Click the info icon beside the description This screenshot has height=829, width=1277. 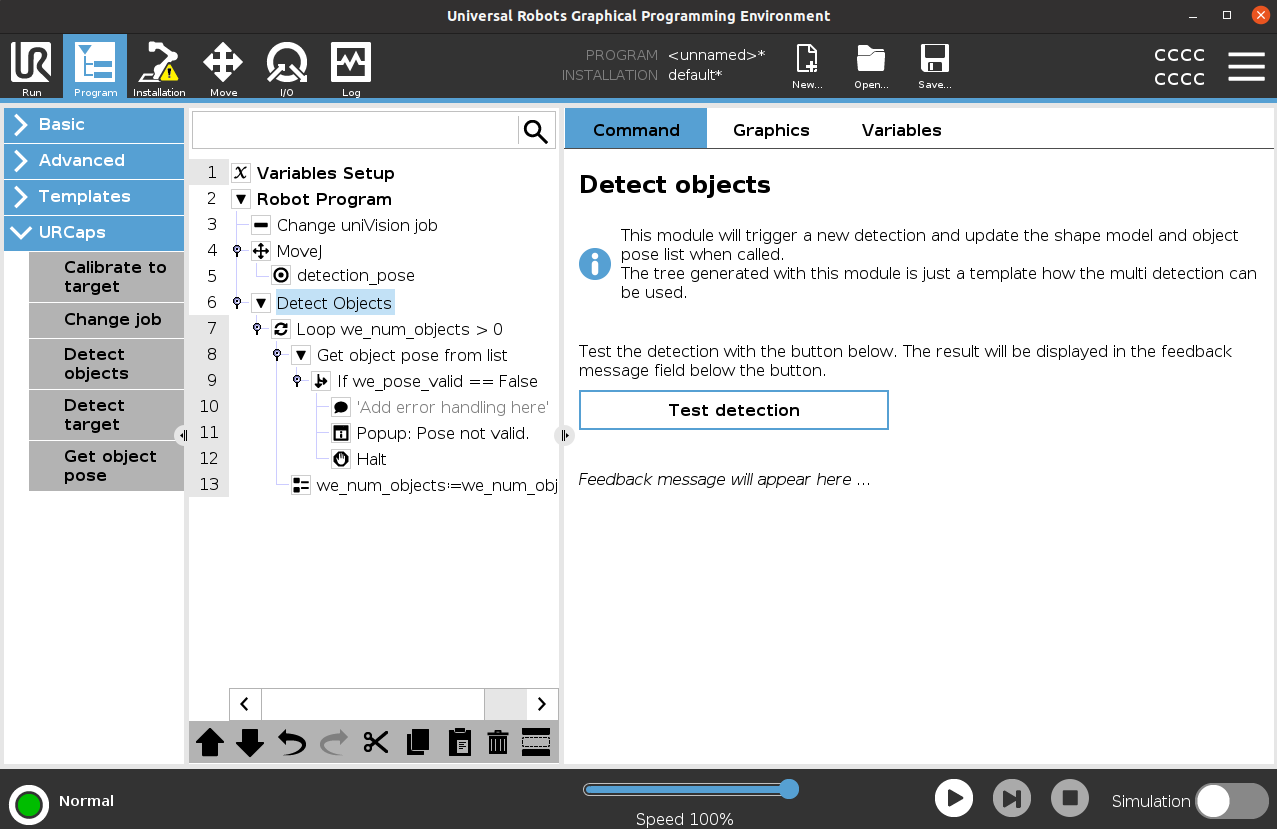595,264
